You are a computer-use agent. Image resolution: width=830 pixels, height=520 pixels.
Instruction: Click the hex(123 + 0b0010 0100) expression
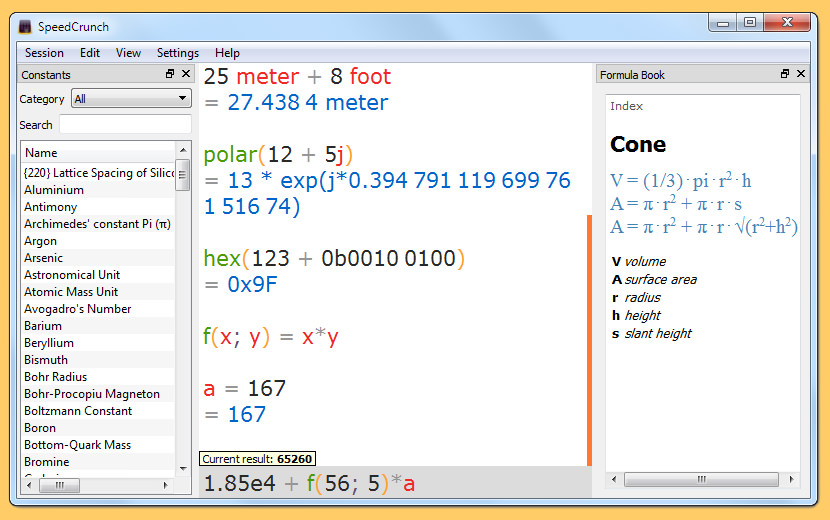tap(334, 258)
